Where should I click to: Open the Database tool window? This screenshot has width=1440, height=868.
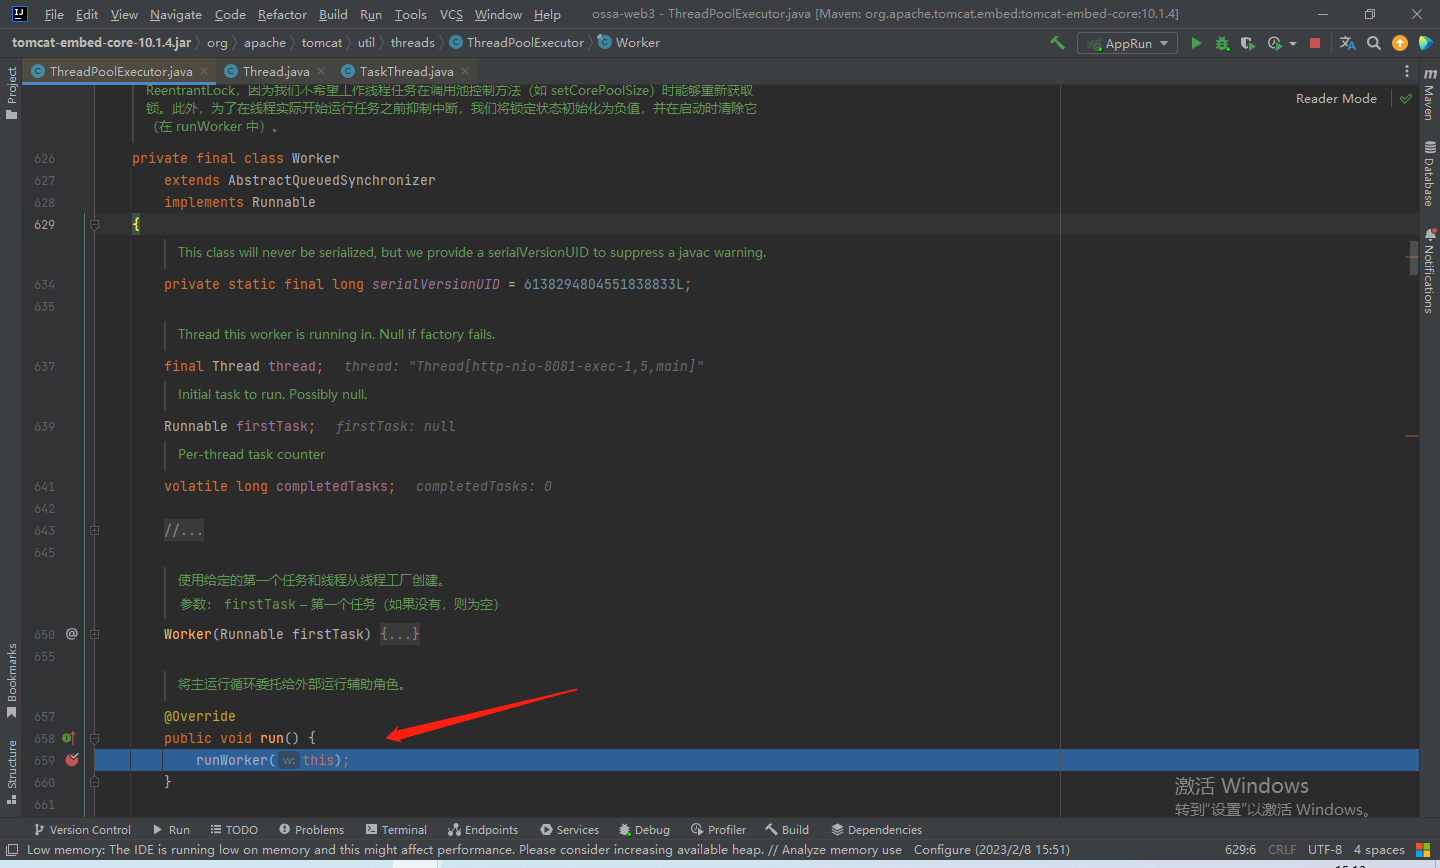[x=1429, y=173]
